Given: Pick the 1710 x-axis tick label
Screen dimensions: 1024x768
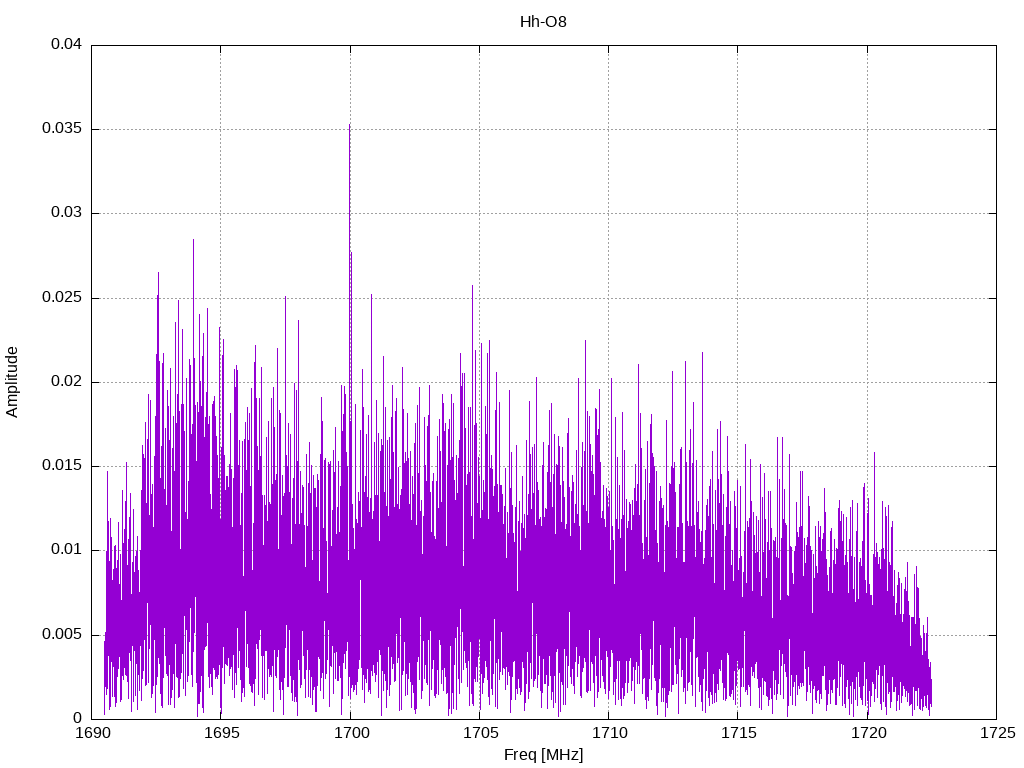Looking at the screenshot, I should 609,733.
